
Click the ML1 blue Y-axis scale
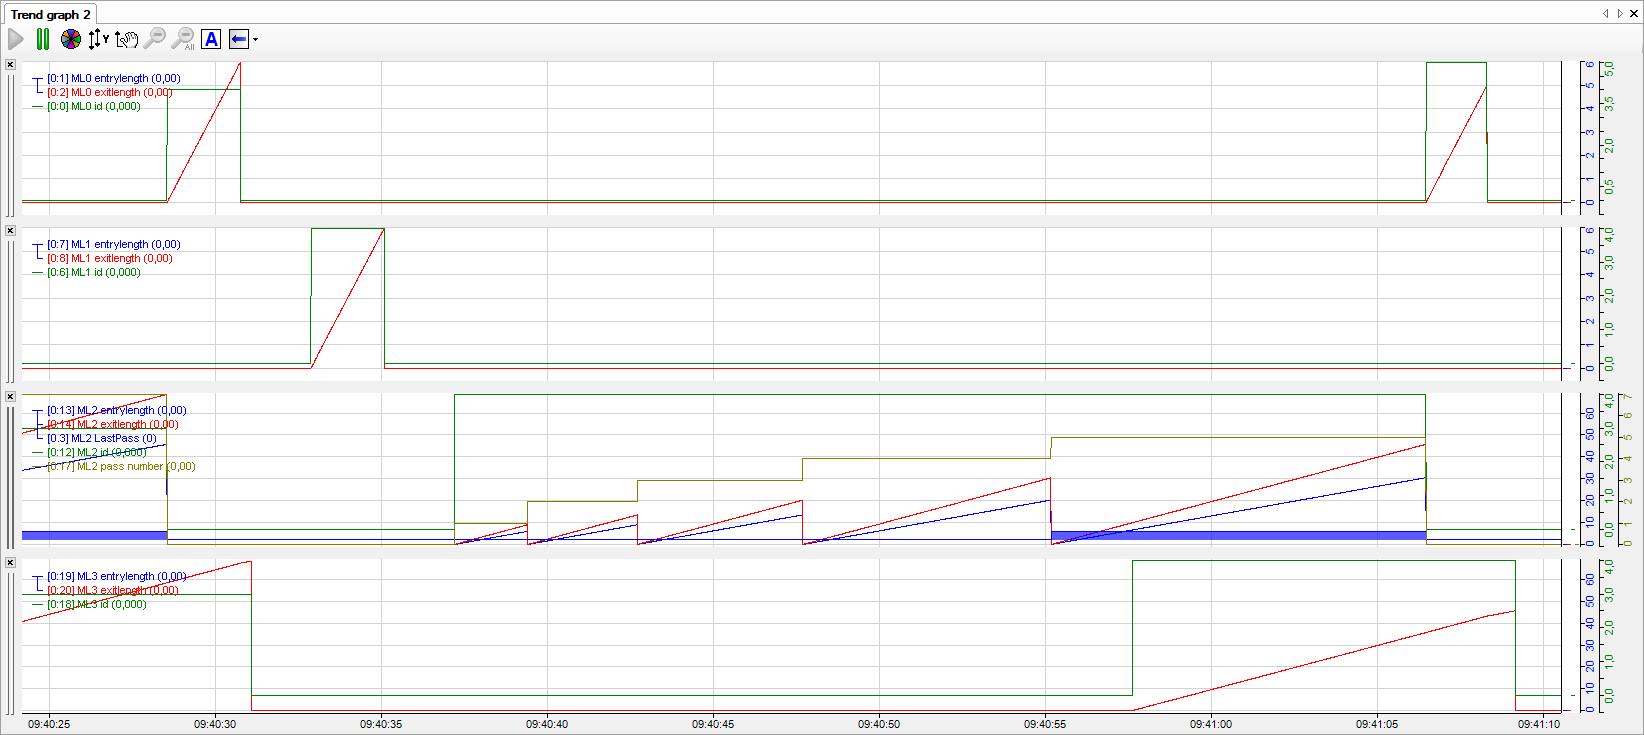[x=1589, y=302]
